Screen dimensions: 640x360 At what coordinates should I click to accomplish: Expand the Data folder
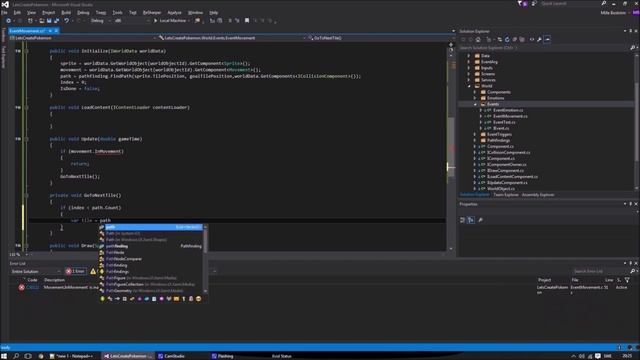[469, 56]
